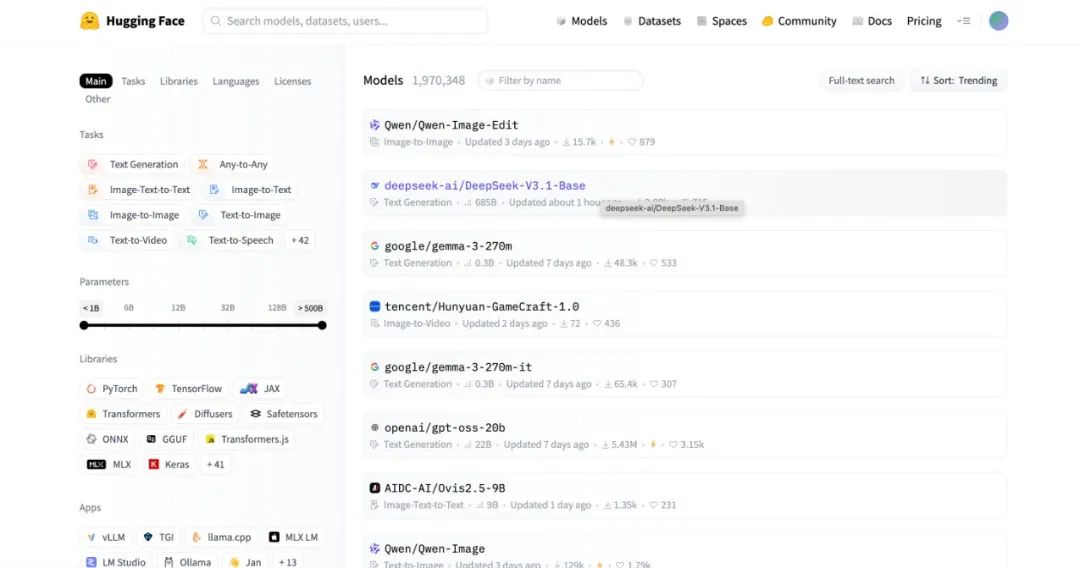1080x568 pixels.
Task: Filter by PyTorch library
Action: coord(112,389)
